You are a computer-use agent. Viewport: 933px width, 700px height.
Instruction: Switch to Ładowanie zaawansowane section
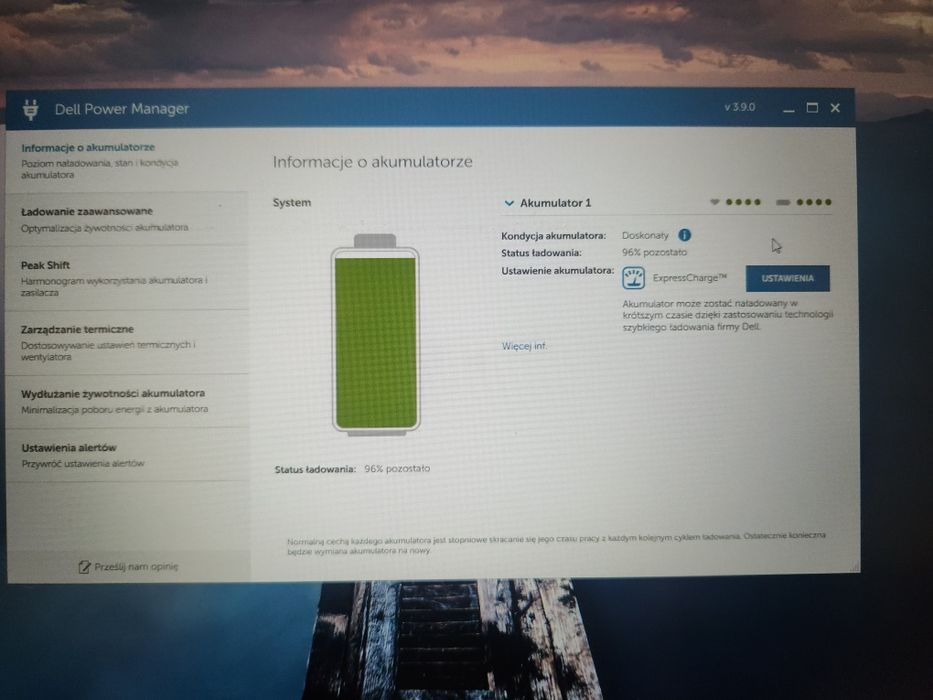coord(127,219)
